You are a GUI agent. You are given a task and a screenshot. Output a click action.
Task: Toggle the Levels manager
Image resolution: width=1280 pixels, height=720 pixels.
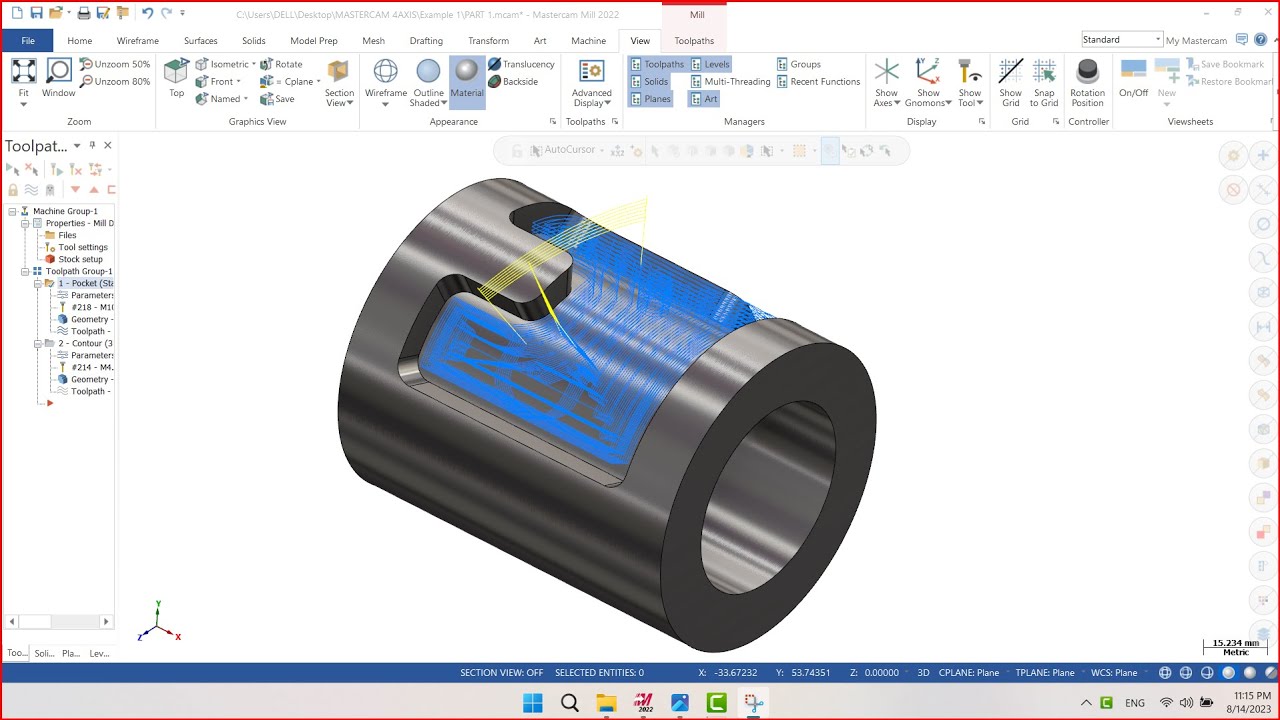point(710,64)
